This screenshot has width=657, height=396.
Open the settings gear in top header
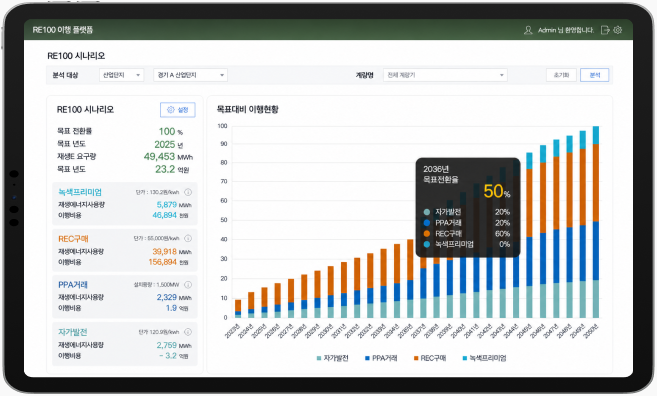click(618, 30)
